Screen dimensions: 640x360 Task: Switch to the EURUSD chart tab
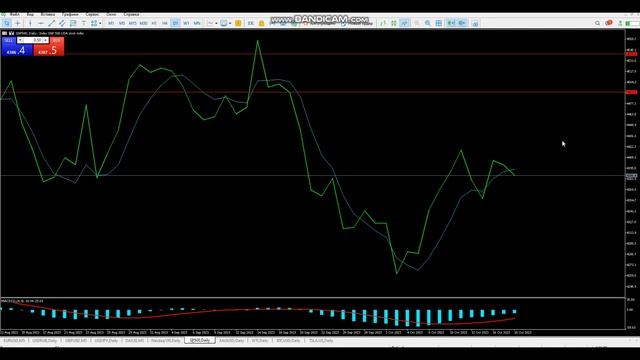coord(14,340)
